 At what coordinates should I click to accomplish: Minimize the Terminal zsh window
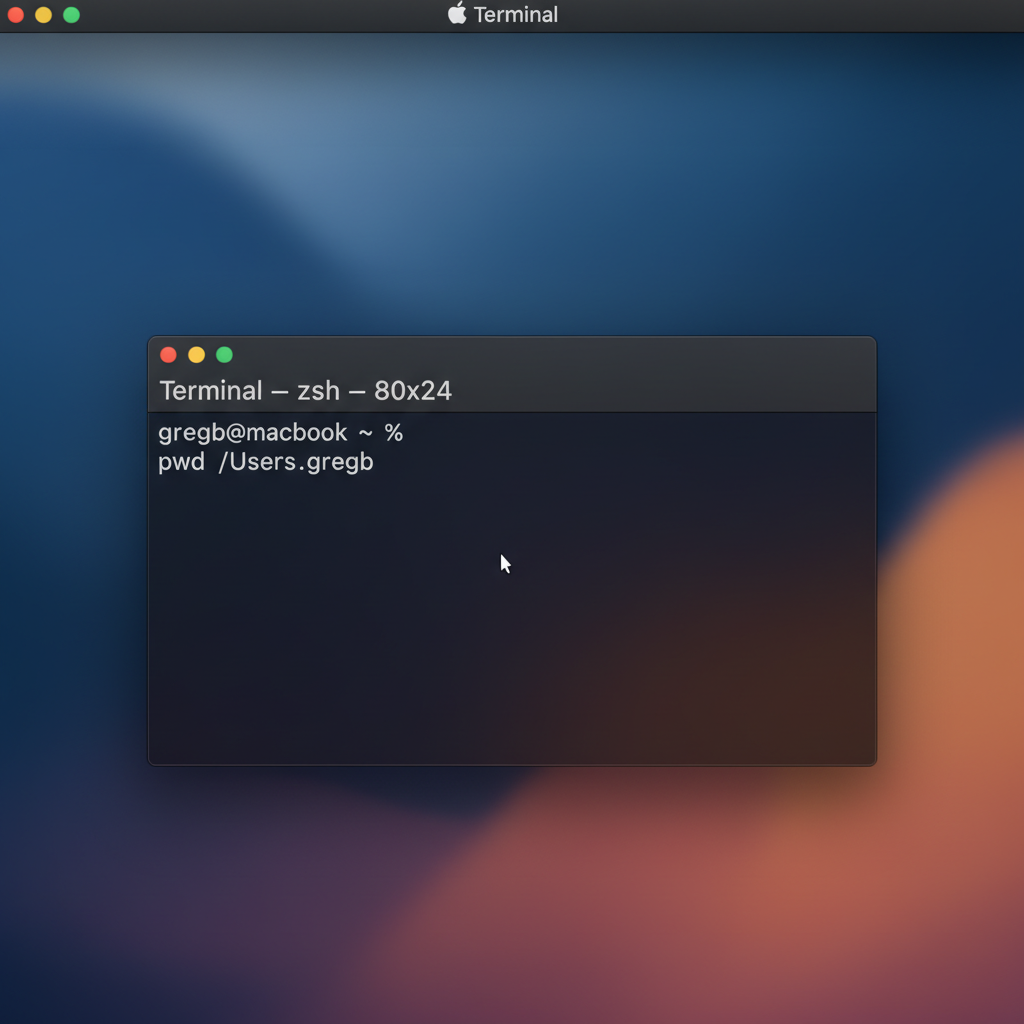(197, 355)
